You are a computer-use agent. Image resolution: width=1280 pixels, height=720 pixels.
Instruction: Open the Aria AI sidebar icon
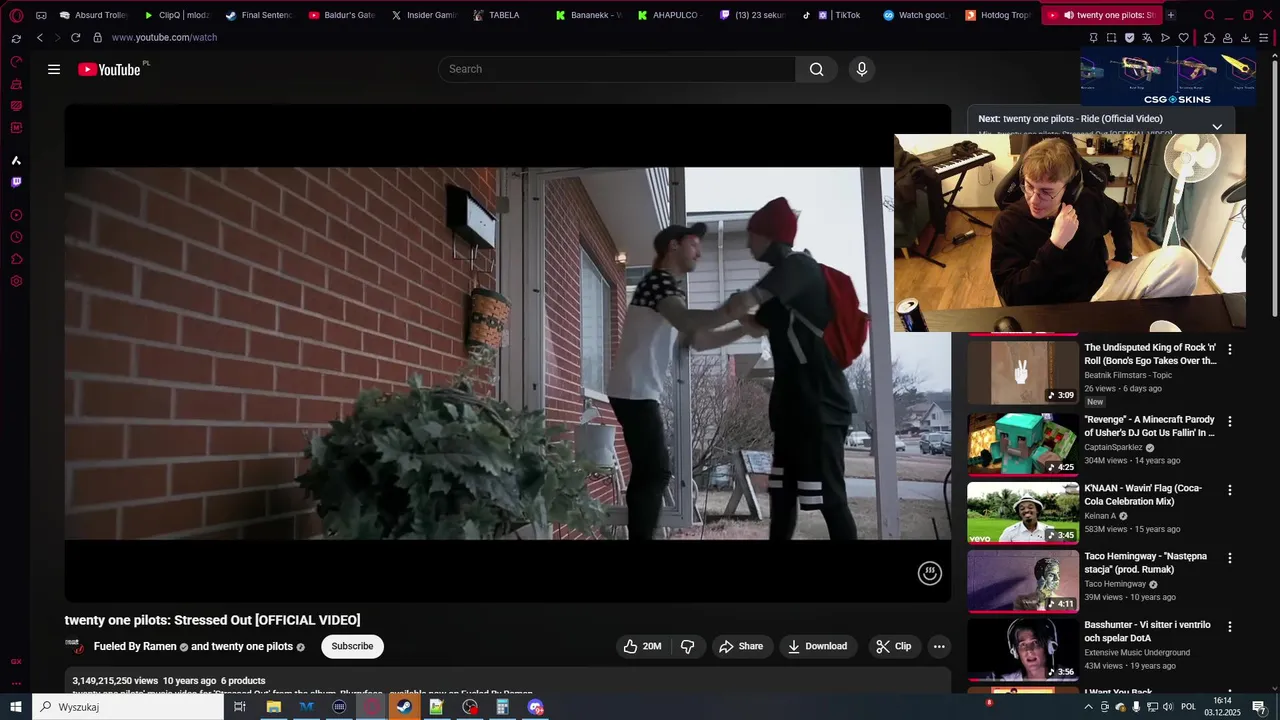(16, 160)
